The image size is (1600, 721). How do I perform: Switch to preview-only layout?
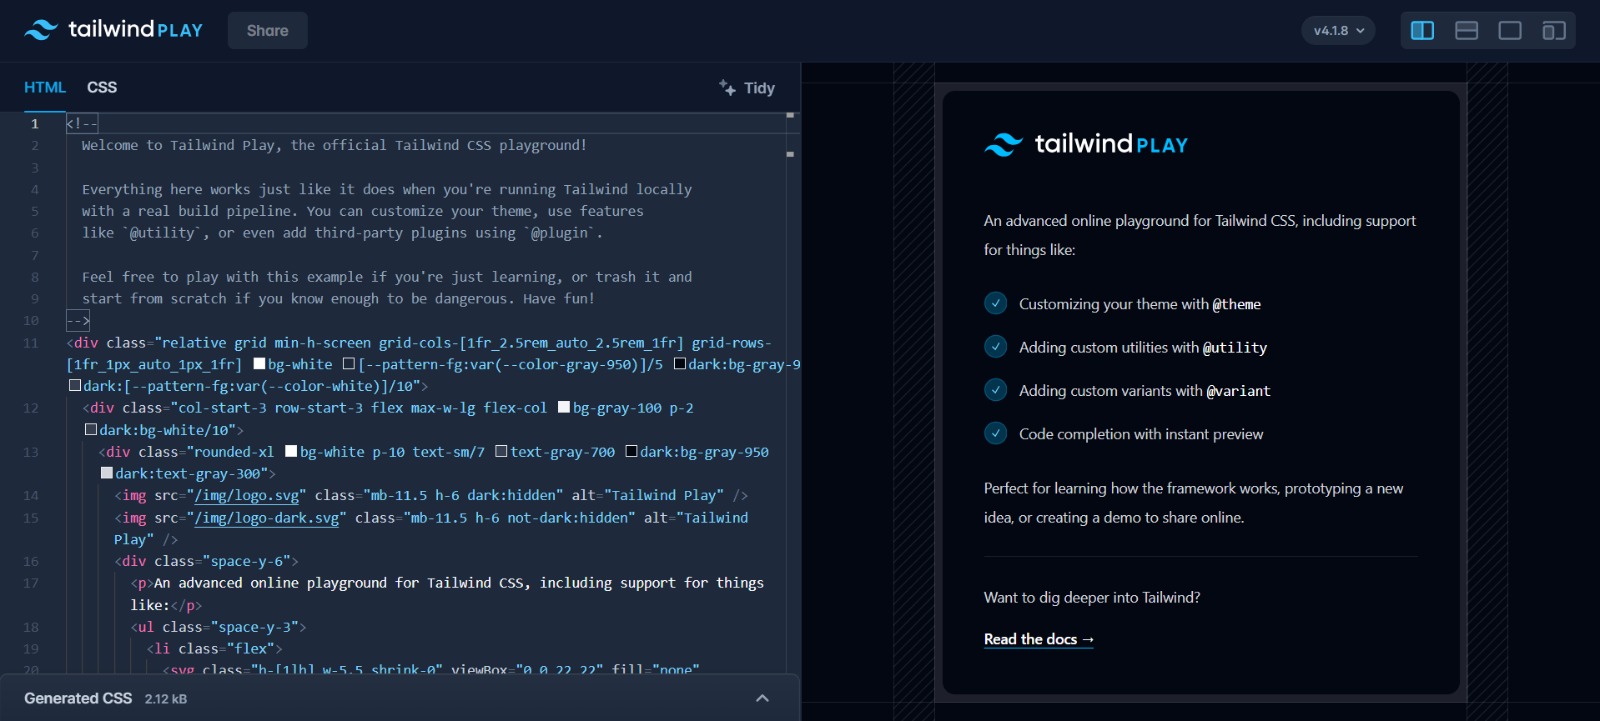1510,31
